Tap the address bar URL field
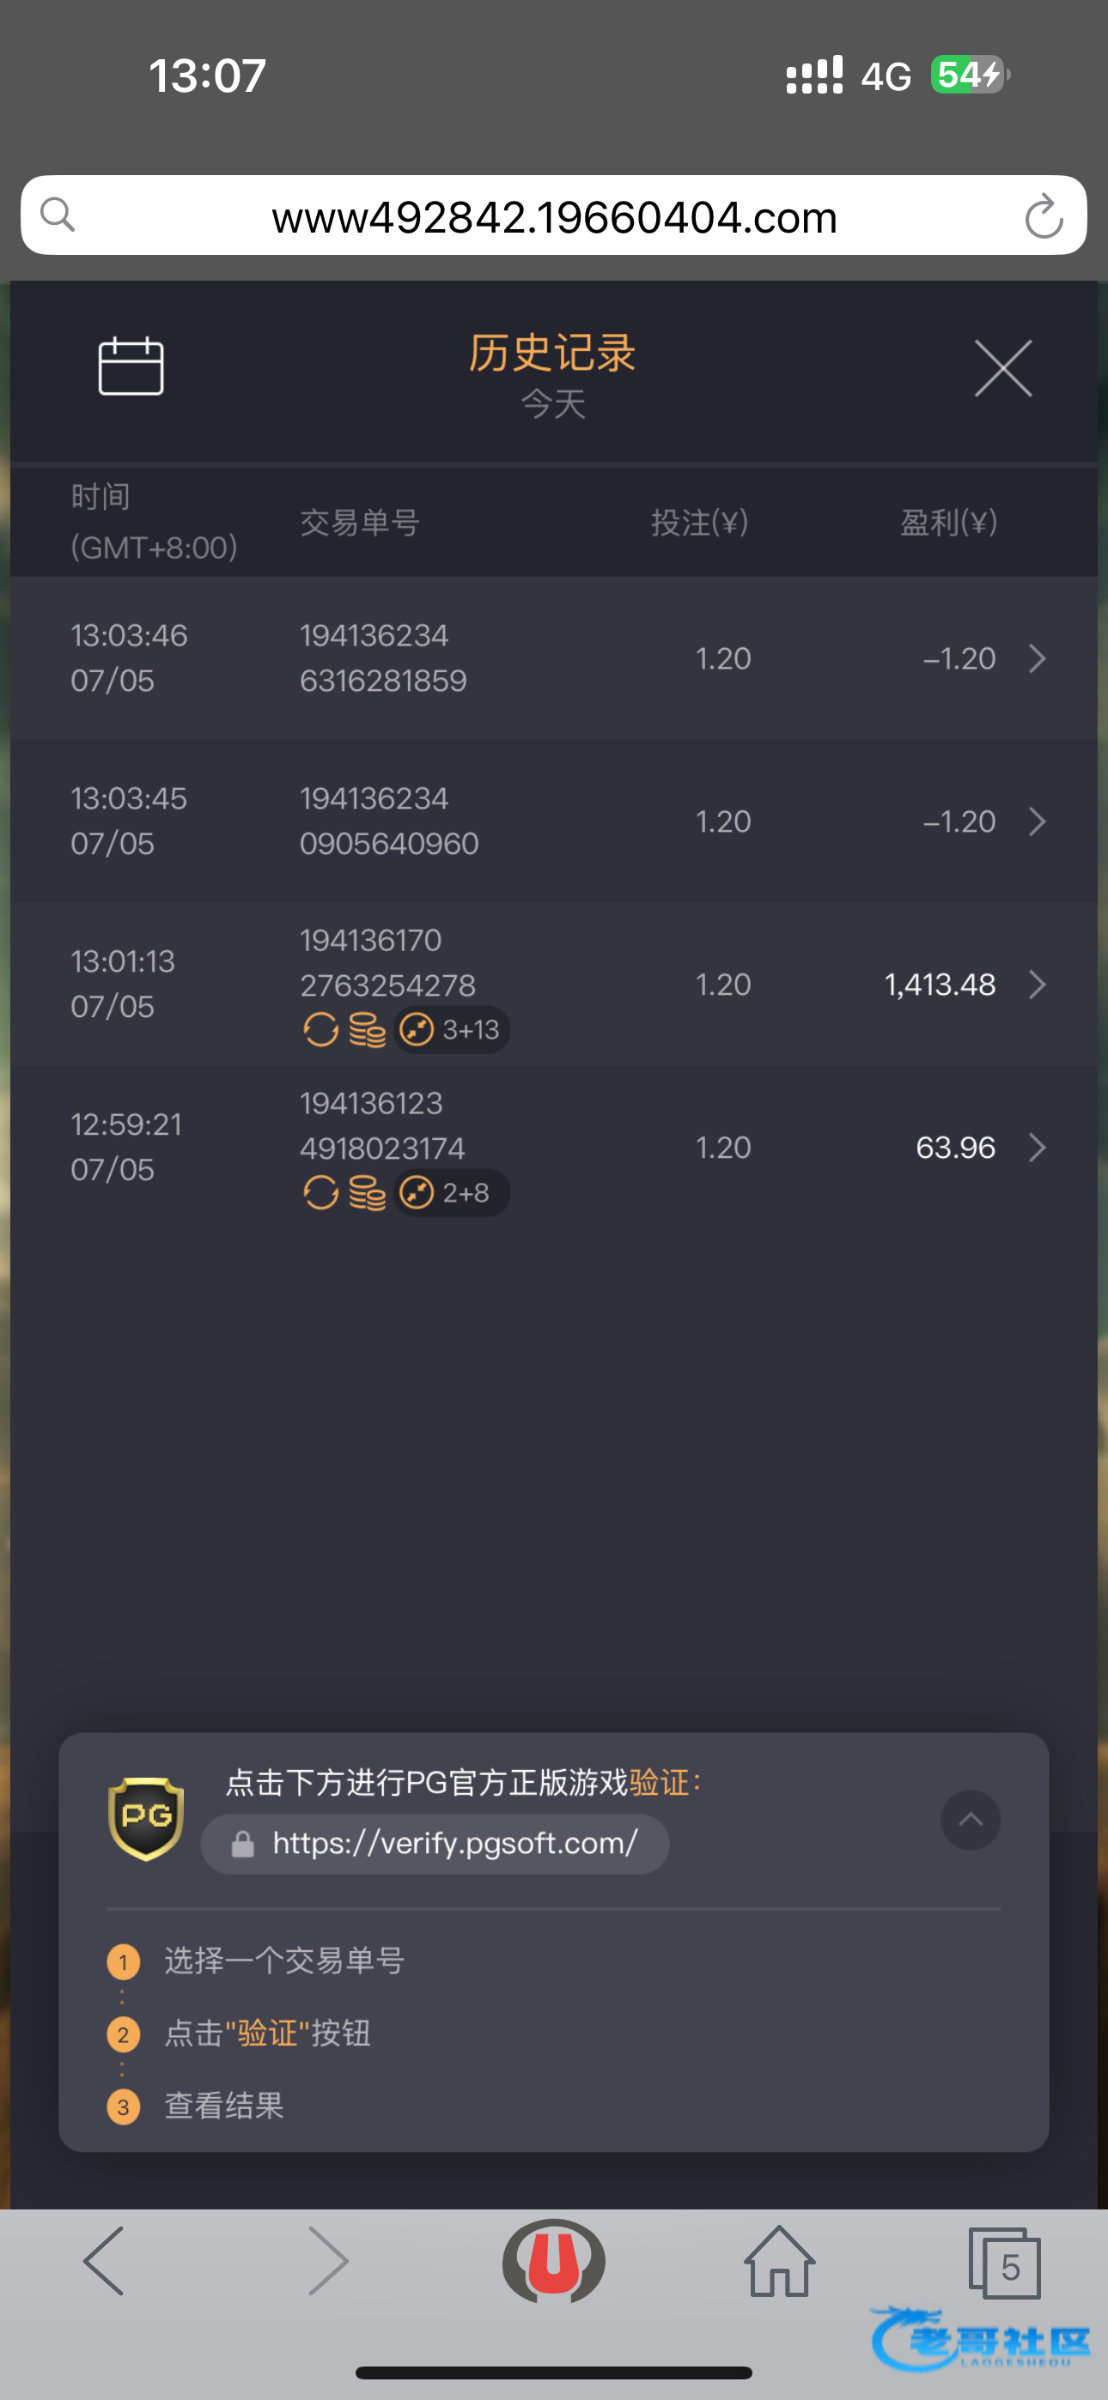The height and width of the screenshot is (2400, 1108). pos(554,216)
